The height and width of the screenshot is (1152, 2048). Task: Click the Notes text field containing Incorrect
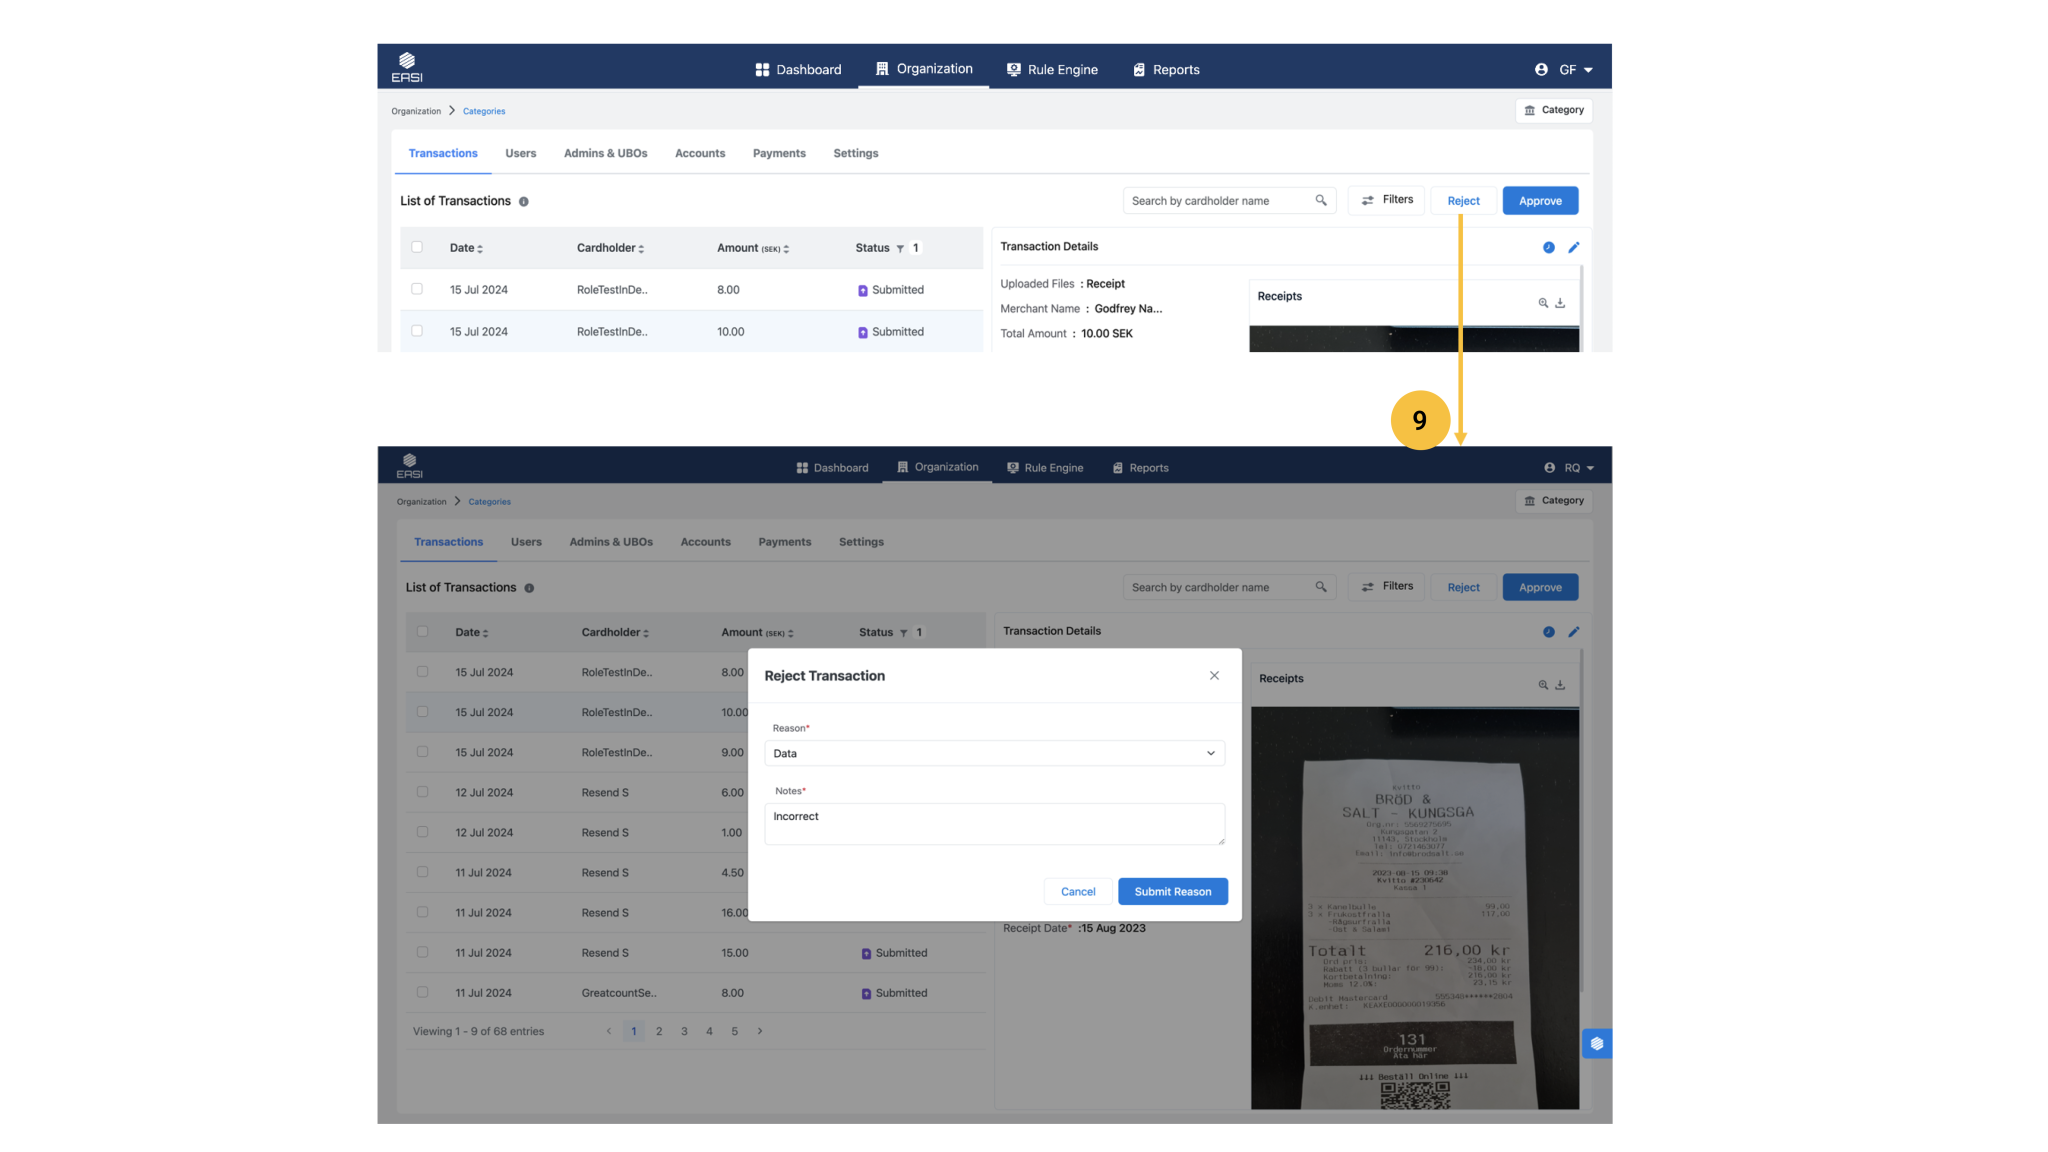click(994, 824)
